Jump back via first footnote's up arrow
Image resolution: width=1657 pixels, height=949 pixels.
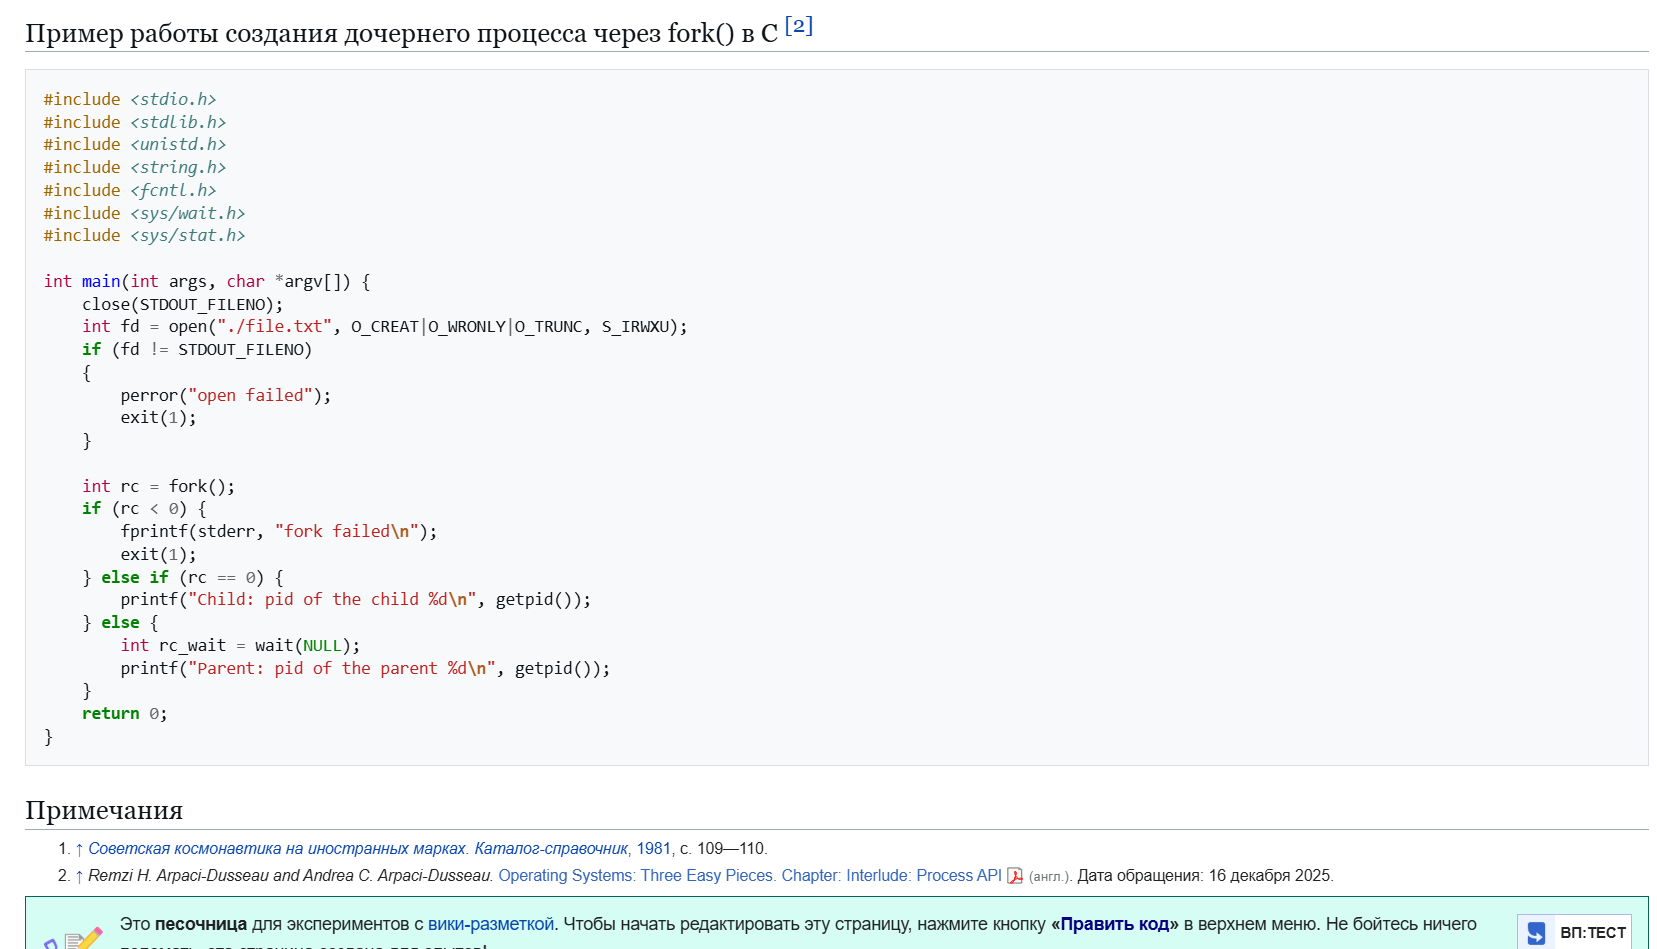click(x=79, y=849)
